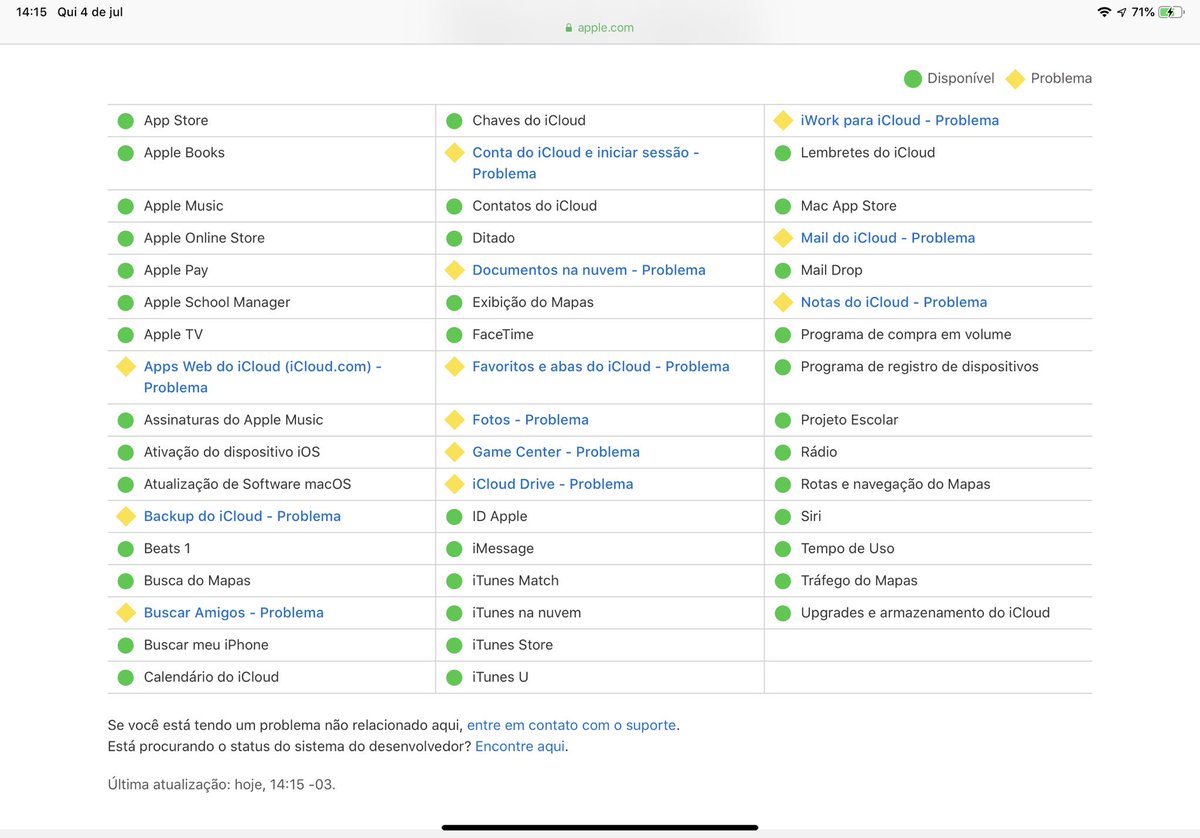Open Buscar Amigos - Problema link

tap(234, 612)
